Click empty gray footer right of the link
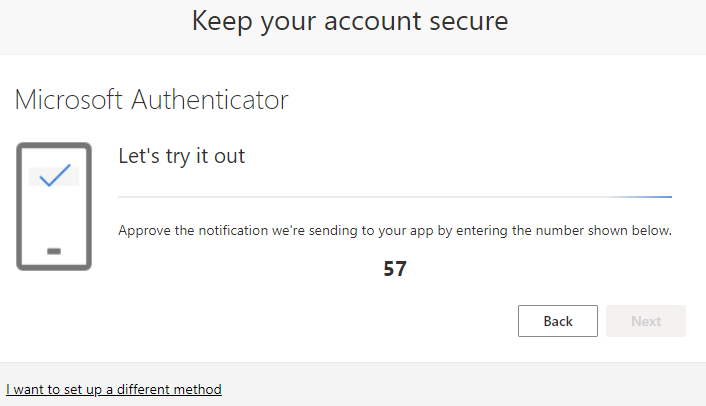This screenshot has width=706, height=406. click(x=480, y=389)
